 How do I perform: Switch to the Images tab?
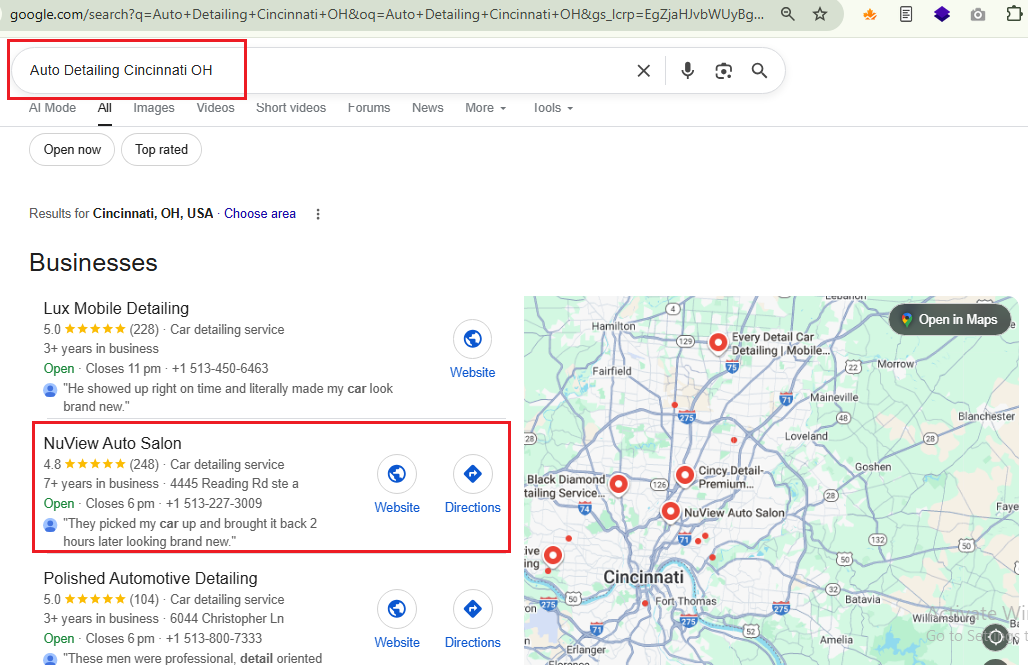click(154, 108)
